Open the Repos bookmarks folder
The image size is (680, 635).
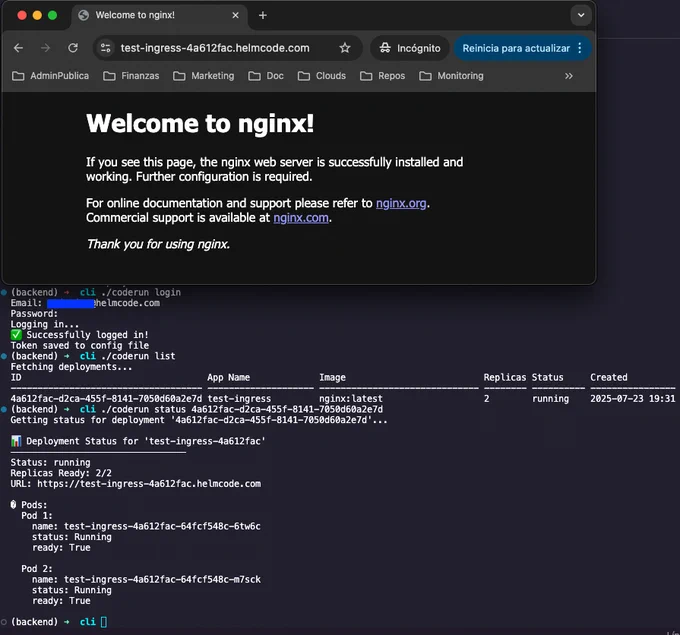382,76
